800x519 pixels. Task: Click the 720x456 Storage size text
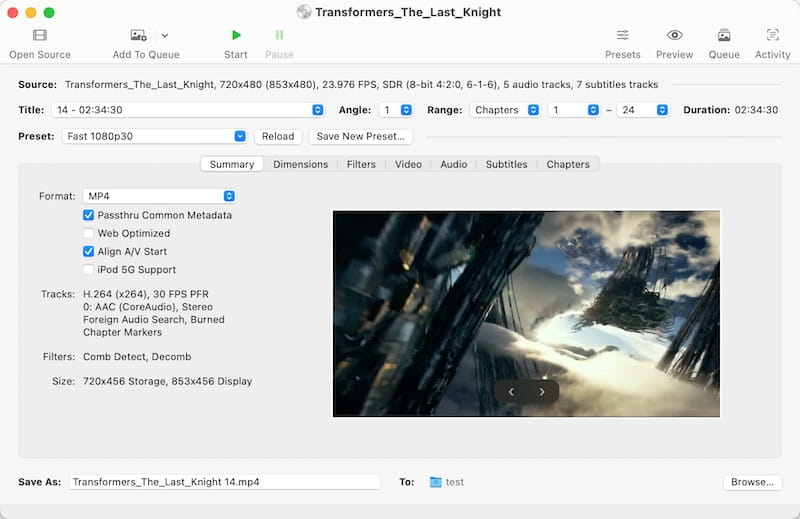[124, 381]
